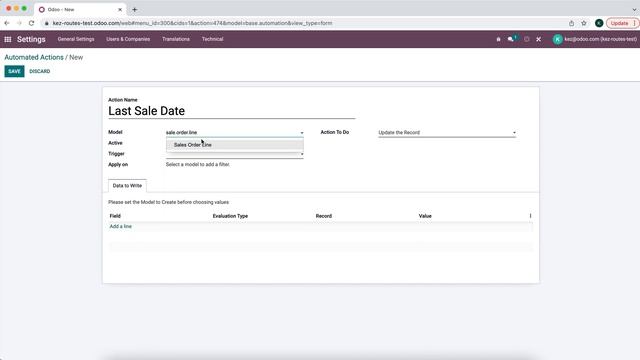The image size is (640, 360).
Task: Click 'Please set the Model to Create' notice
Action: pos(169,202)
